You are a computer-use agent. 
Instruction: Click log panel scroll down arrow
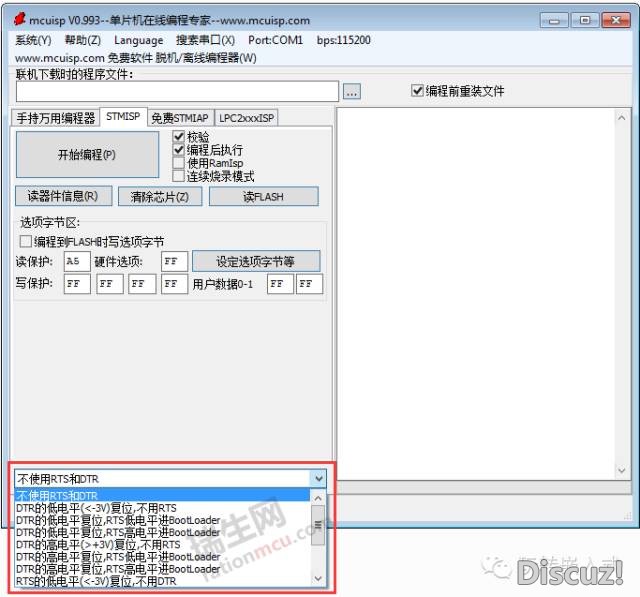[x=621, y=470]
